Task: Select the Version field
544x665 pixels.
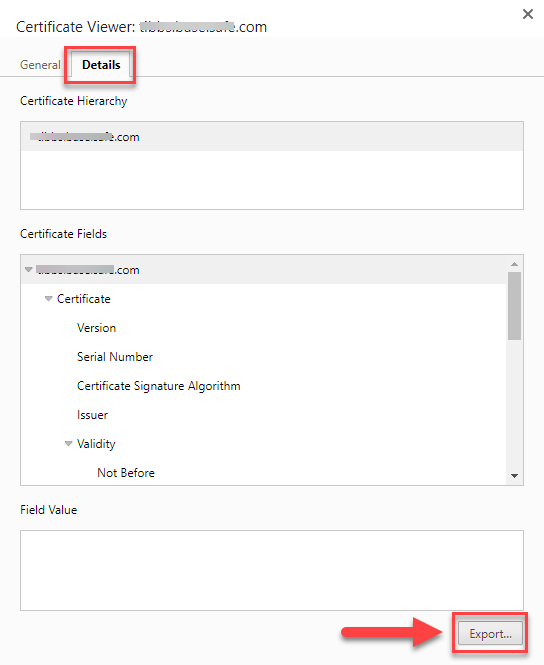Action: pyautogui.click(x=264, y=328)
